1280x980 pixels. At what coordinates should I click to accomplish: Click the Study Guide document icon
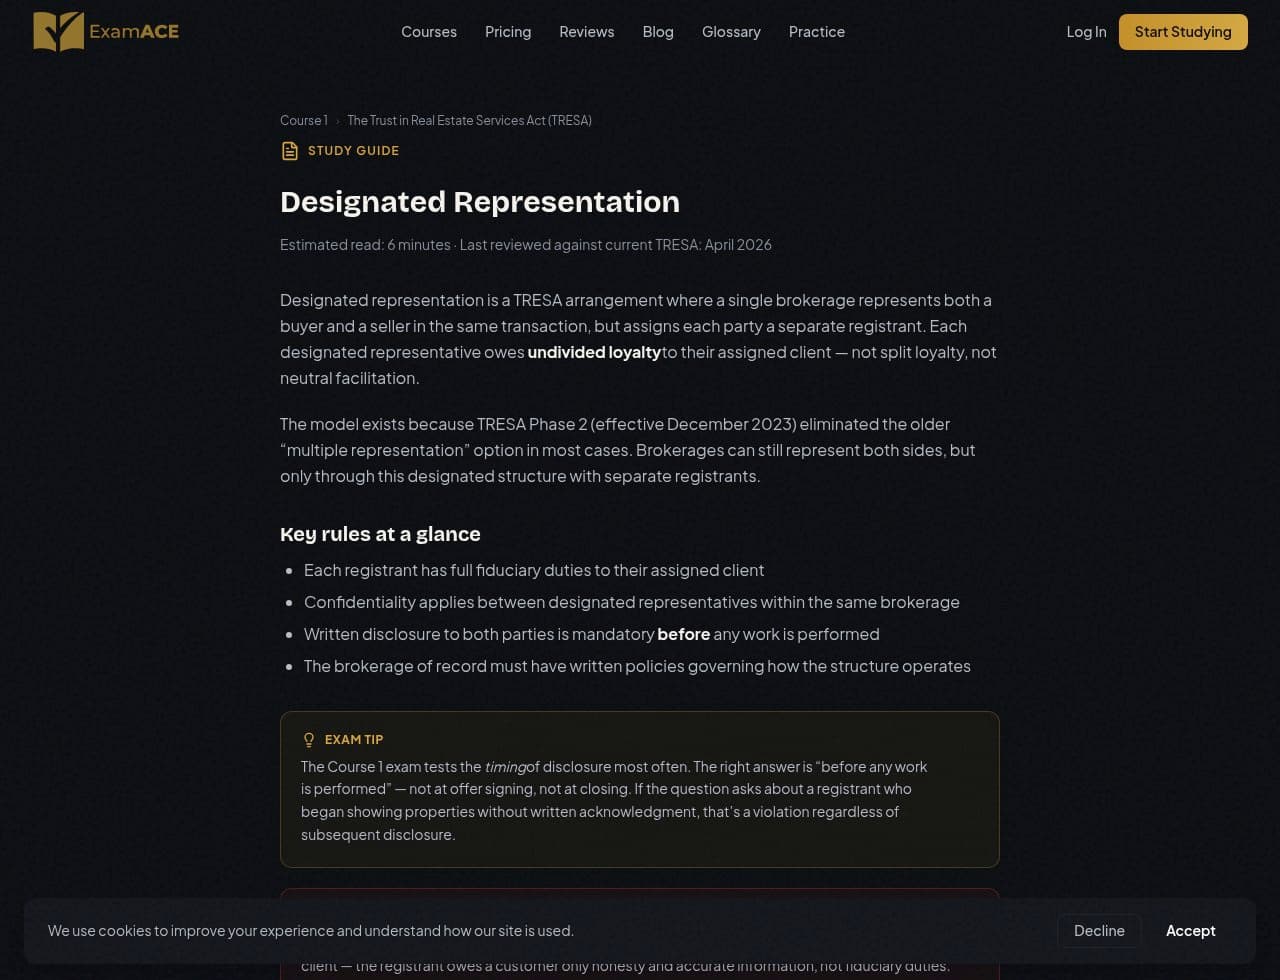290,151
